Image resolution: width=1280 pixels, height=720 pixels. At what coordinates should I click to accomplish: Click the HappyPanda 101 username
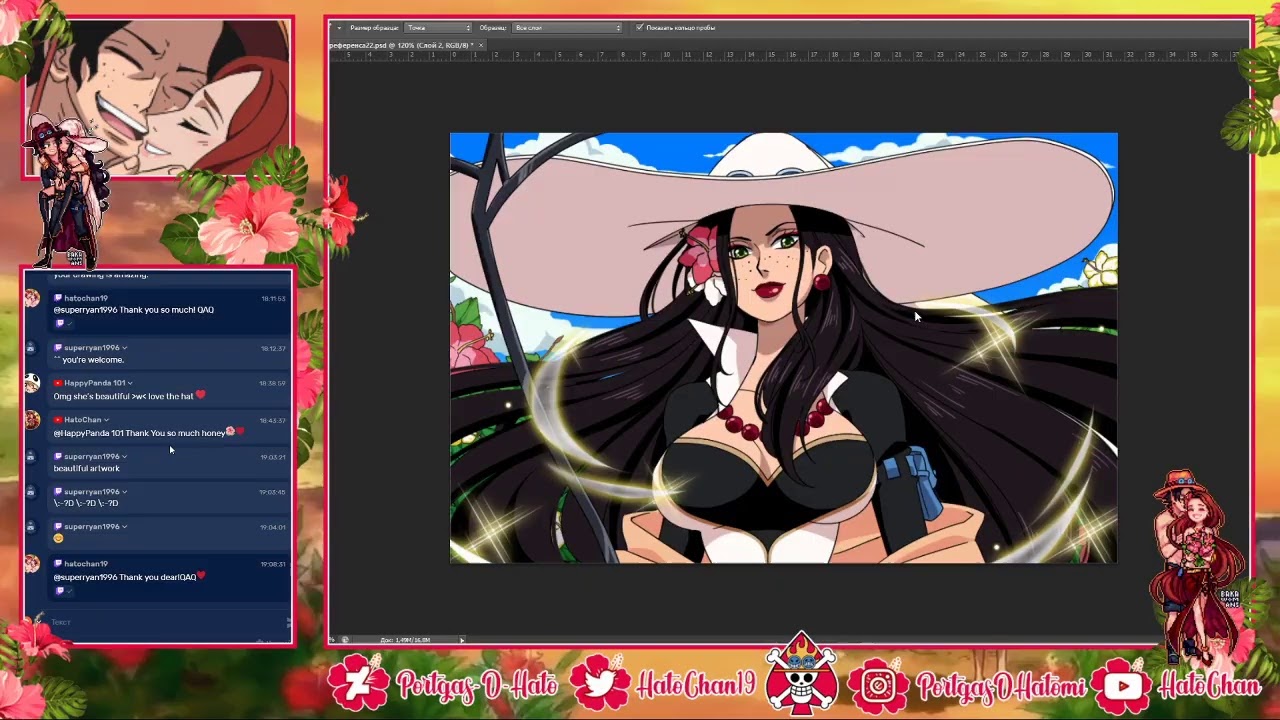tap(95, 383)
